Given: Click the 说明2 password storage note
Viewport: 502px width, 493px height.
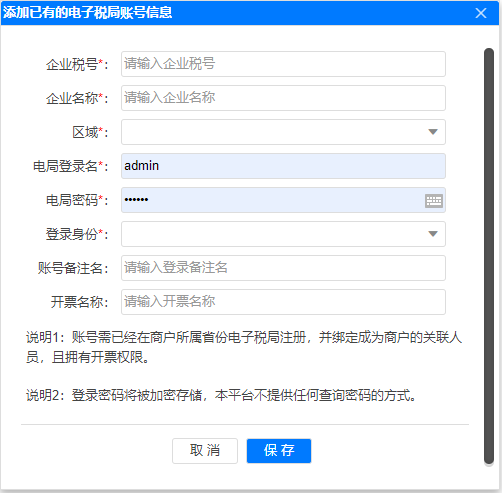Looking at the screenshot, I should coord(221,395).
